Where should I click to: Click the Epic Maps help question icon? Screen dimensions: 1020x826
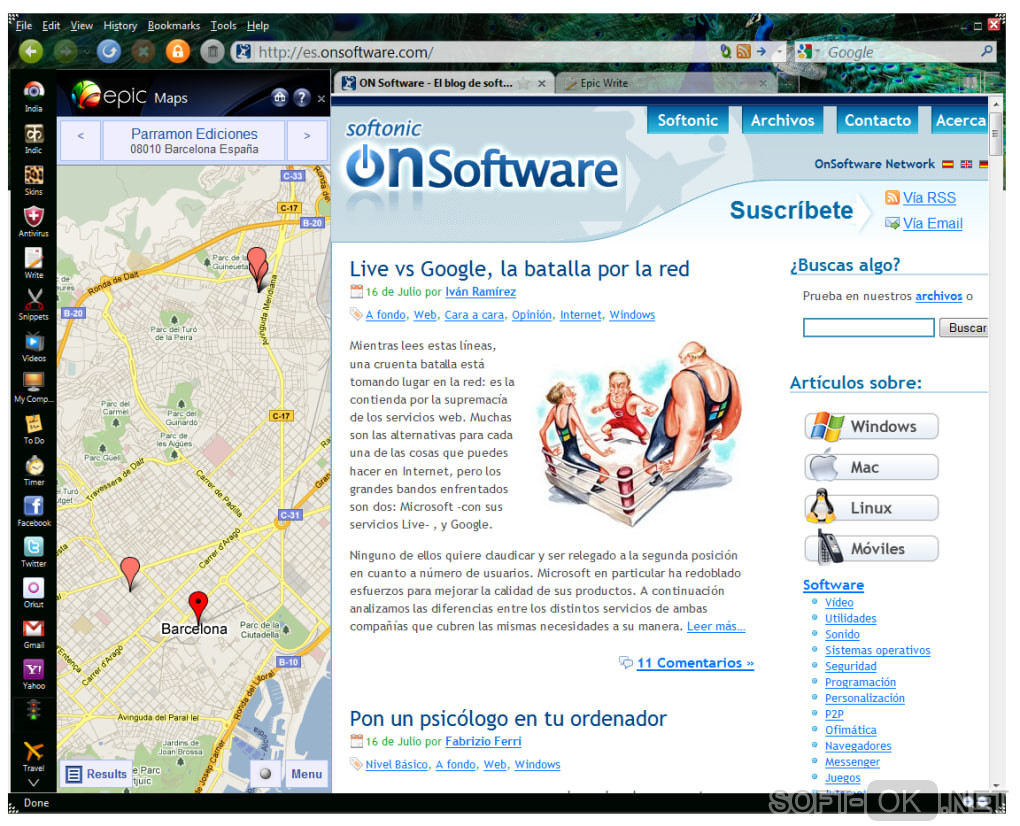tap(302, 98)
